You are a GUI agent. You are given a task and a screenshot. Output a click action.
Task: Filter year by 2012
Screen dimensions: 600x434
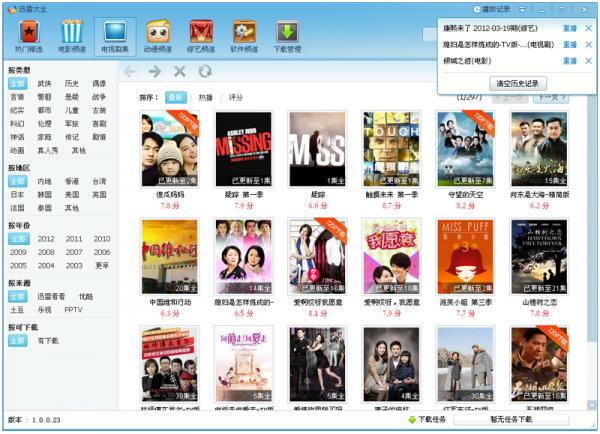pos(46,239)
